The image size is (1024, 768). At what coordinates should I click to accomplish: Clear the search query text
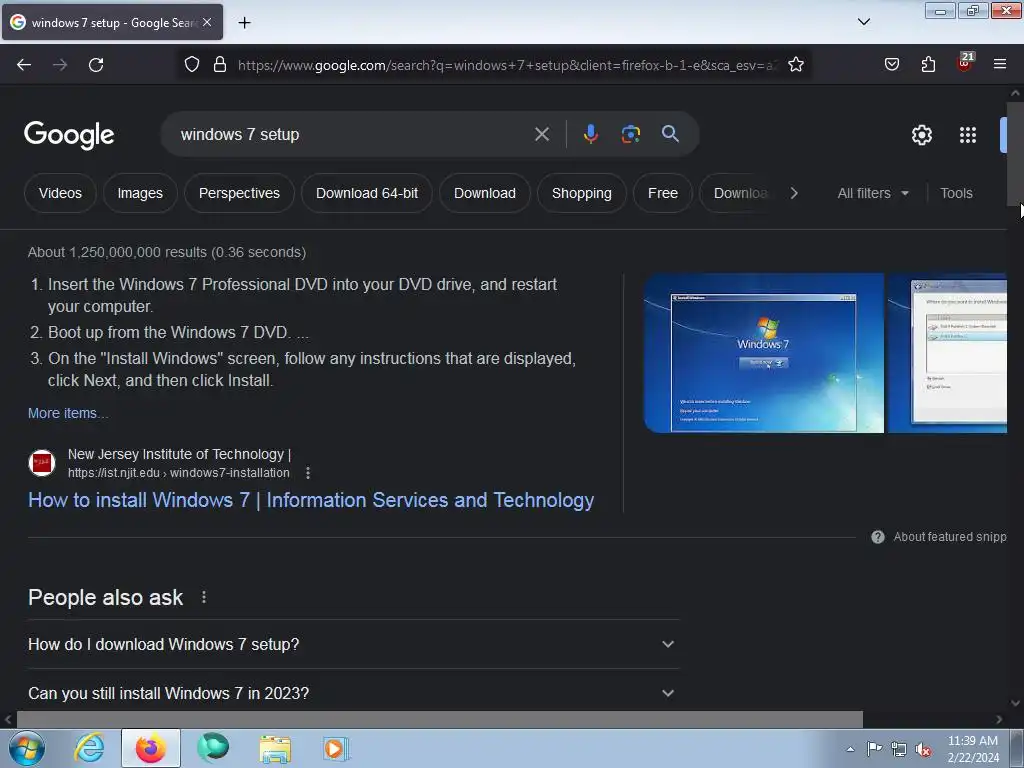point(542,135)
